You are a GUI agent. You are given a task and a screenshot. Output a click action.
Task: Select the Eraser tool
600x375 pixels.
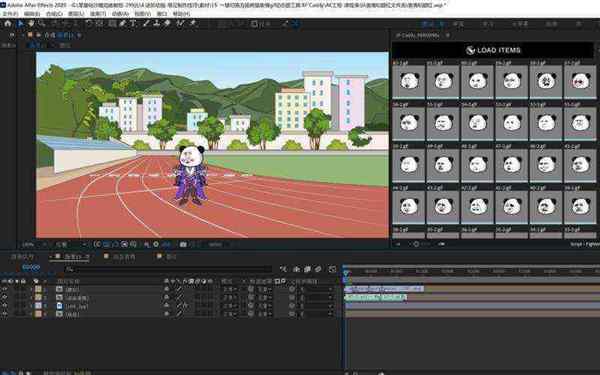167,24
